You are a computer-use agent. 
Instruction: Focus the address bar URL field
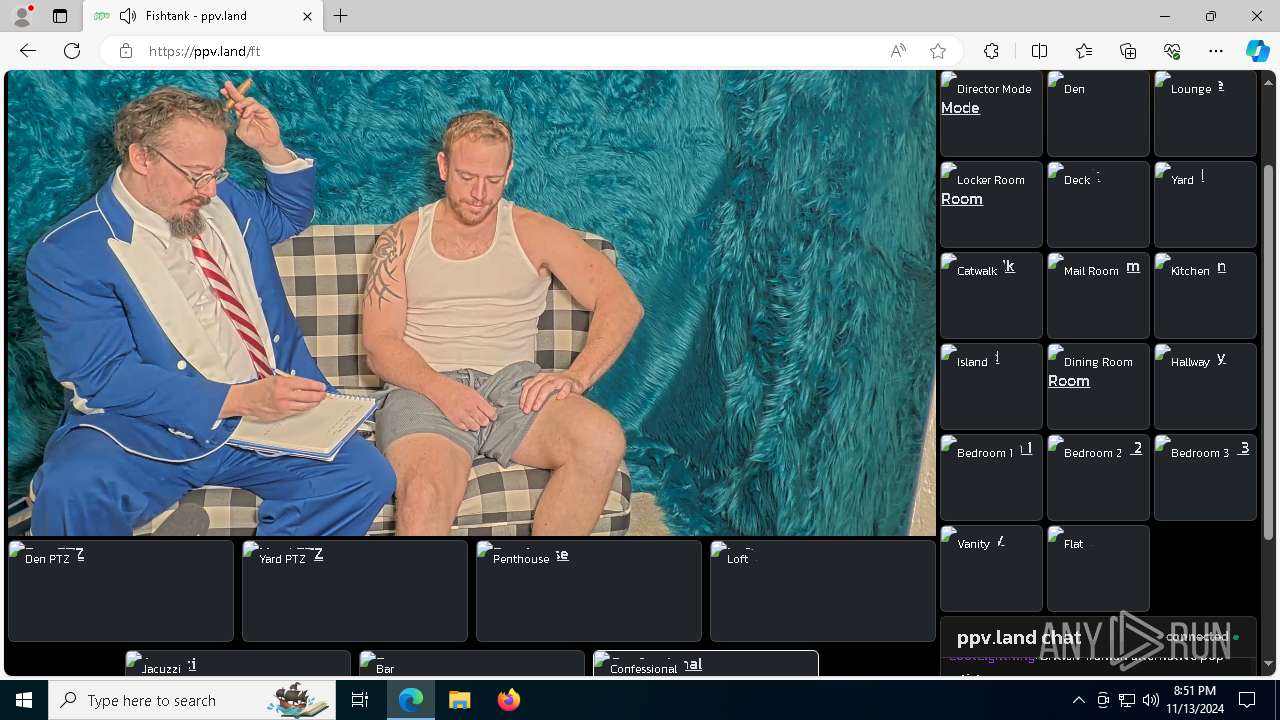(x=510, y=51)
